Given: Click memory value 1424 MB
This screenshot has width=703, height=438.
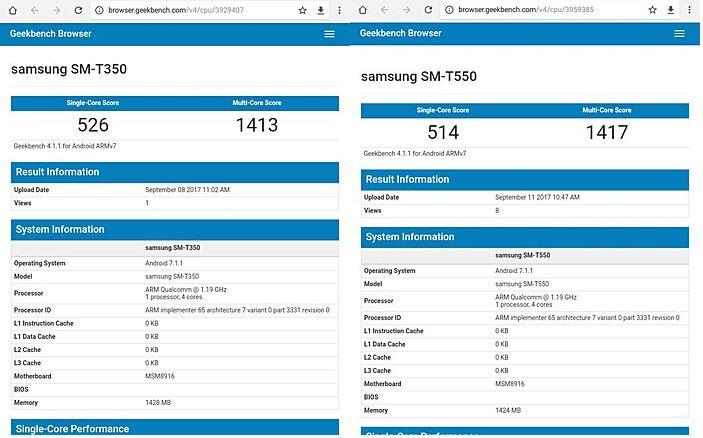Looking at the screenshot, I should coord(508,410).
